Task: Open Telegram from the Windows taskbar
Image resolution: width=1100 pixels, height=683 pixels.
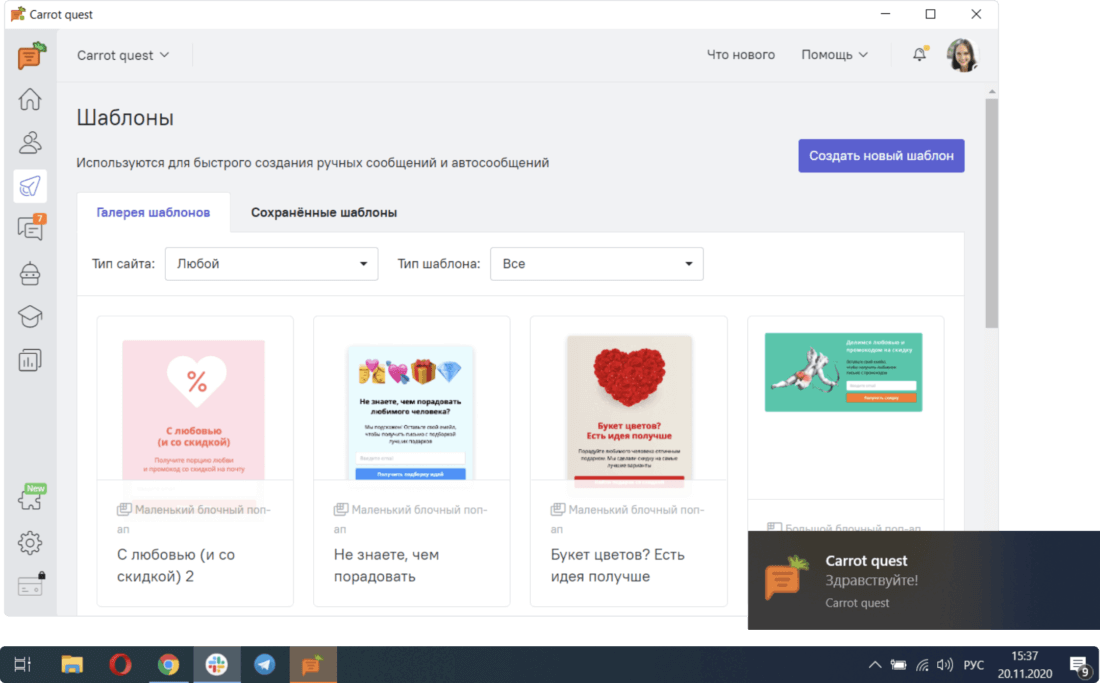Action: pos(265,664)
